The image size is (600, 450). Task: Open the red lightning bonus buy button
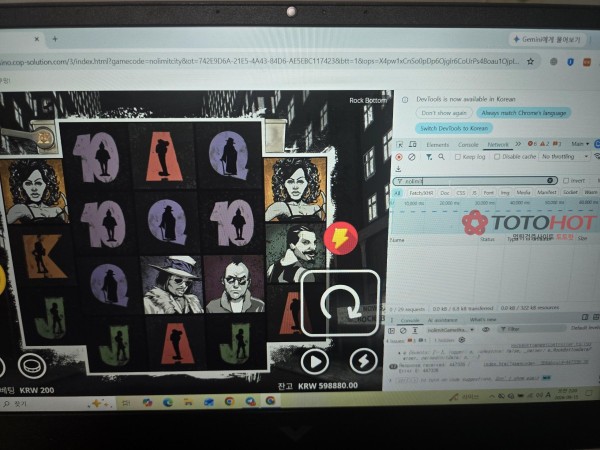point(340,238)
